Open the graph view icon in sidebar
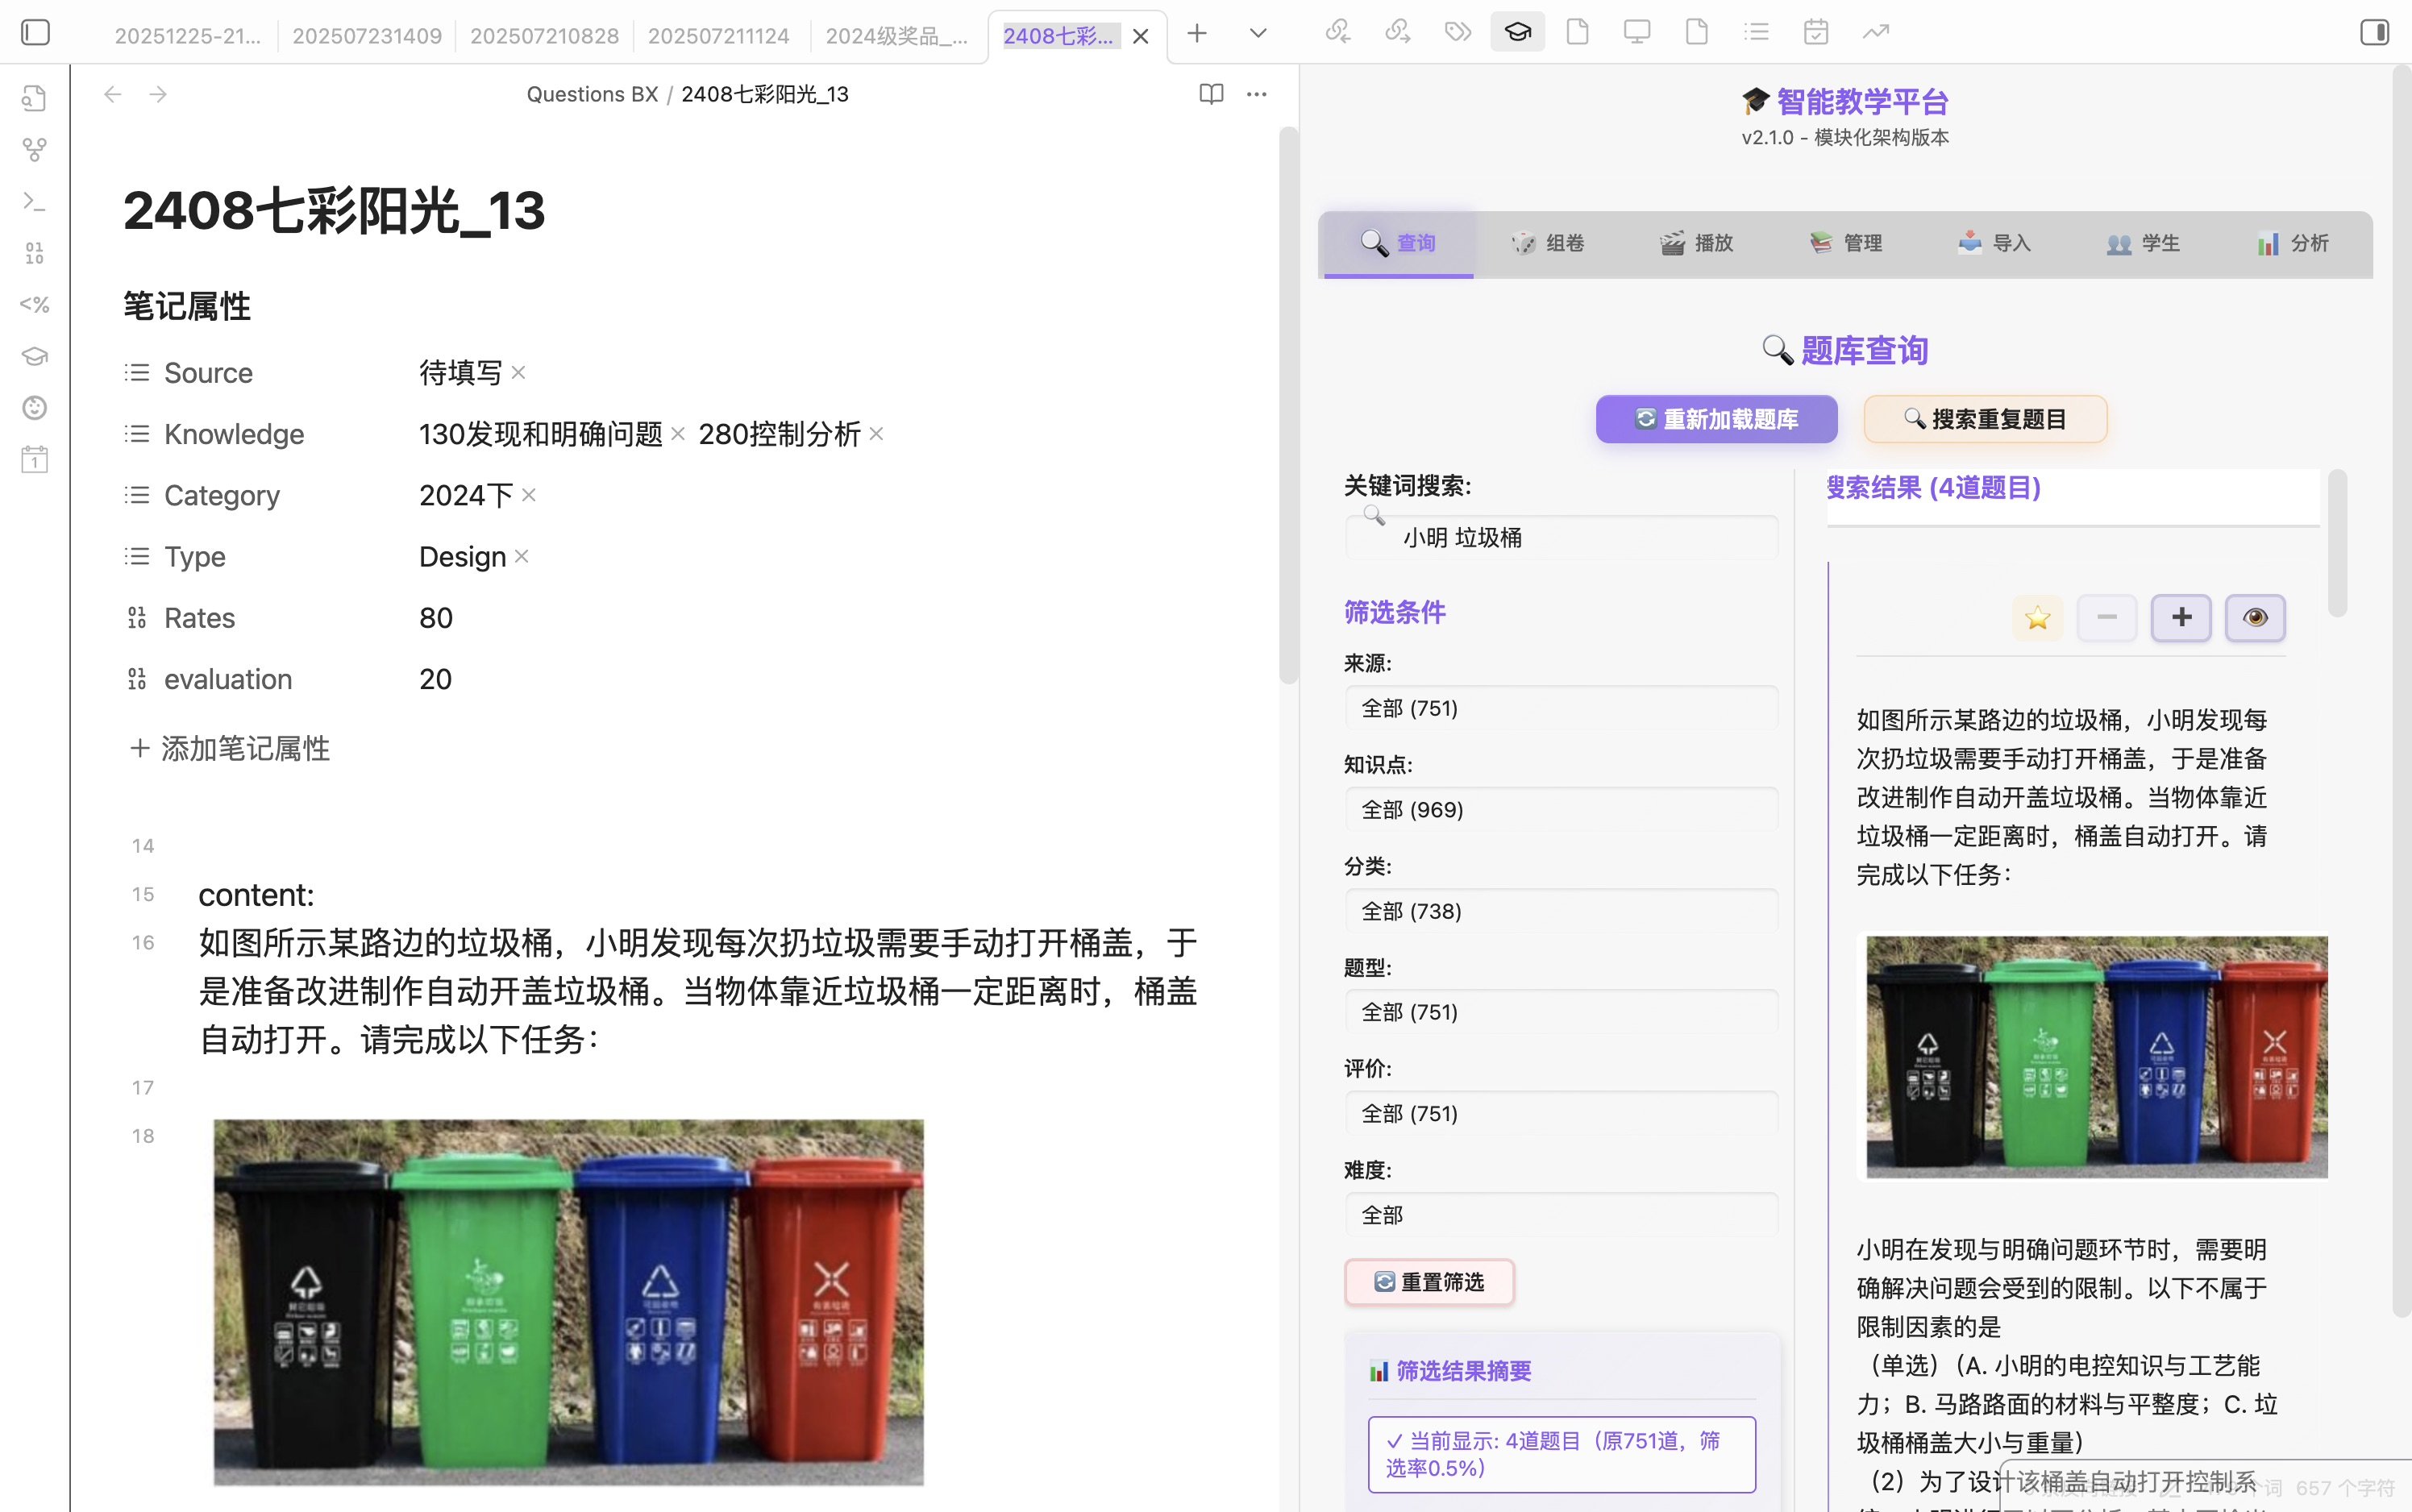The image size is (2412, 1512). coord(35,150)
